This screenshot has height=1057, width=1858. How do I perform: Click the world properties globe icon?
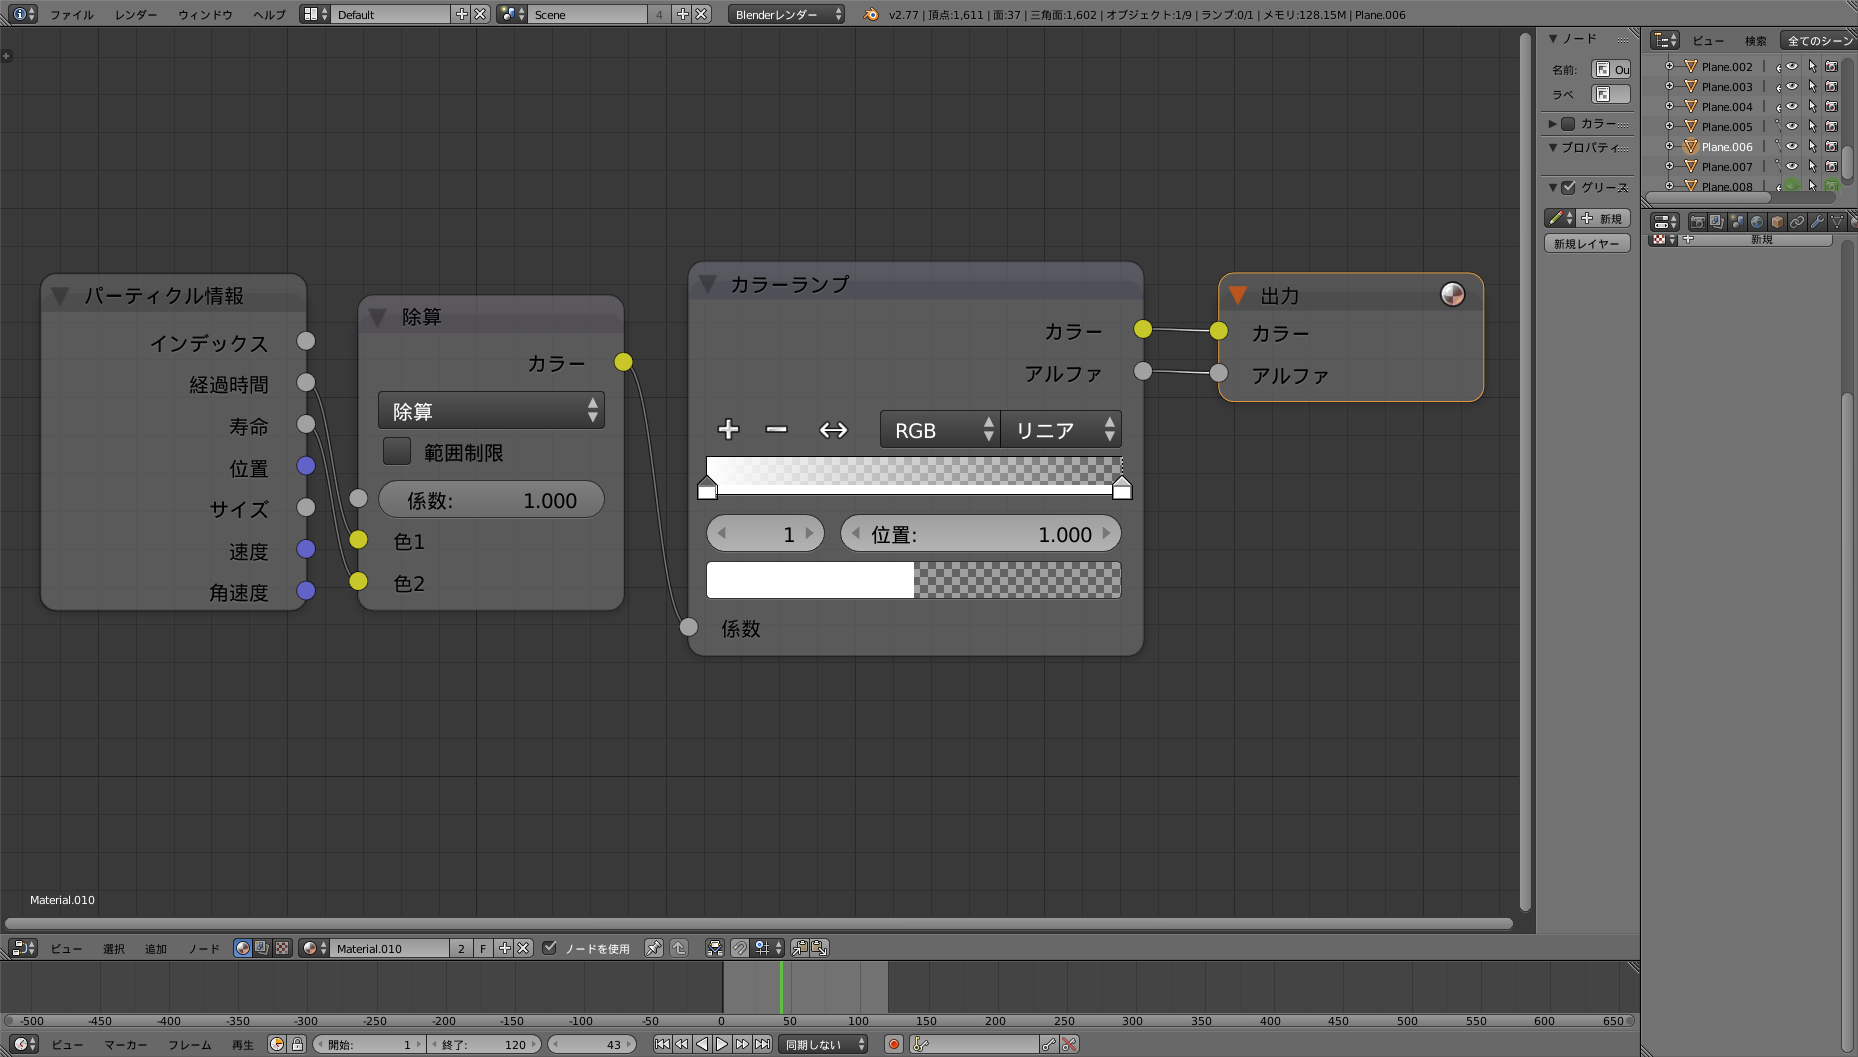pyautogui.click(x=1757, y=222)
